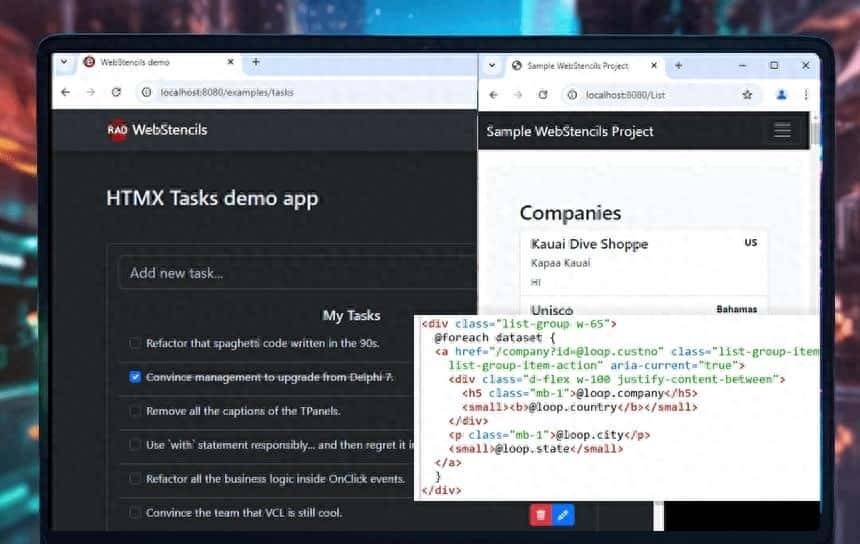This screenshot has height=544, width=860.
Task: Open tab search dropdown in Sample WebStencils Project window
Action: click(492, 65)
